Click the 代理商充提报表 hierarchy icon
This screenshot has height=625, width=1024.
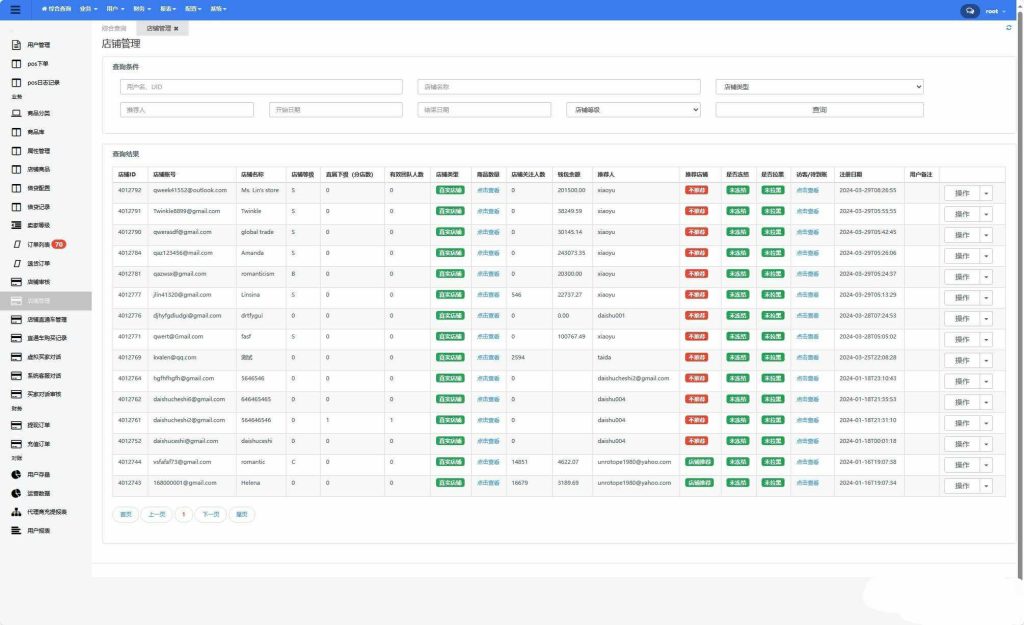point(16,512)
